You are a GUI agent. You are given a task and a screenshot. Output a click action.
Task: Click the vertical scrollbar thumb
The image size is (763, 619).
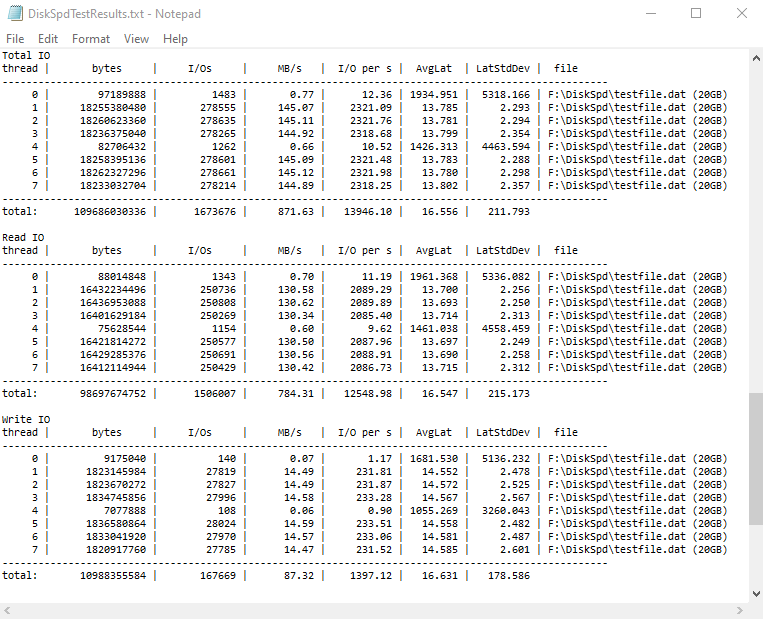[755, 457]
